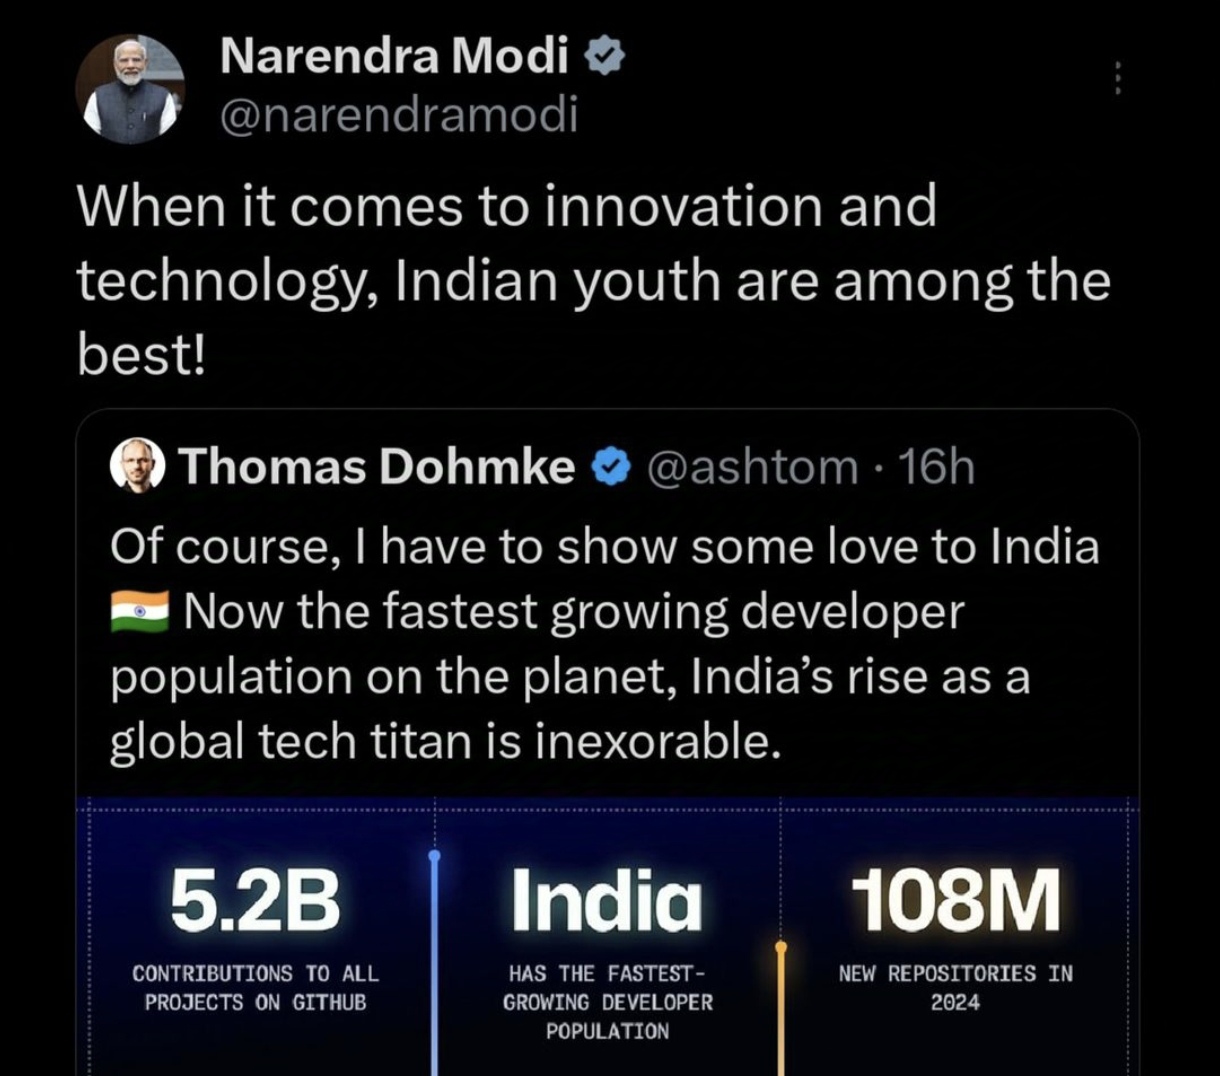Click the @narendramodi handle
The height and width of the screenshot is (1076, 1220).
pyautogui.click(x=399, y=116)
